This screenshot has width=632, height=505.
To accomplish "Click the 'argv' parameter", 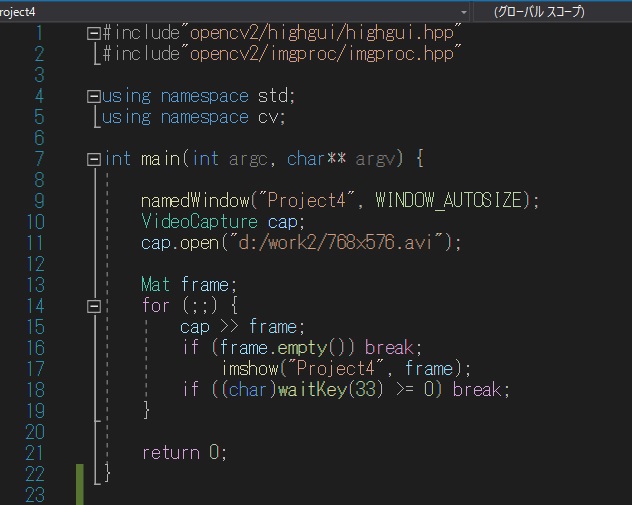I will point(375,160).
